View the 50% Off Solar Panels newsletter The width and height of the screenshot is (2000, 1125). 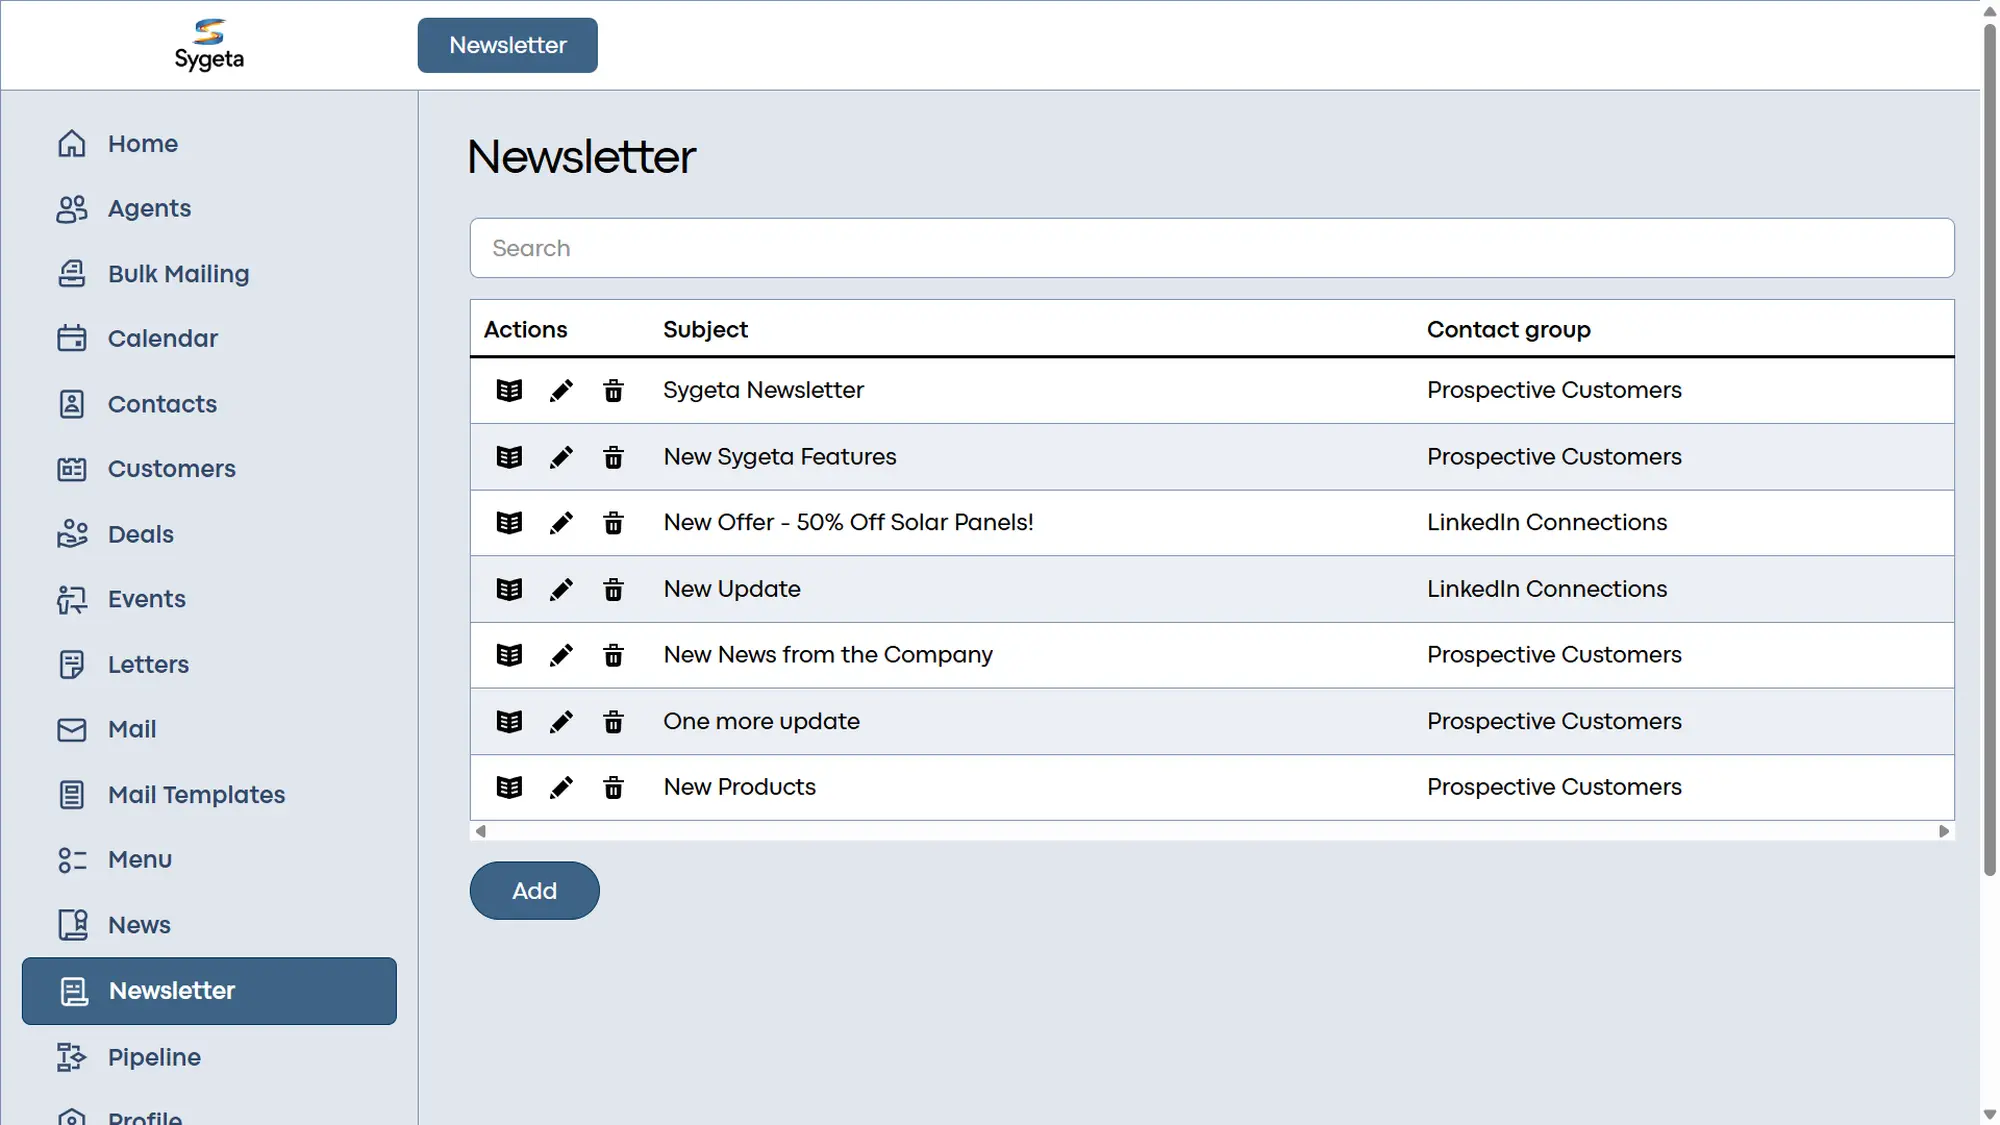pyautogui.click(x=509, y=523)
